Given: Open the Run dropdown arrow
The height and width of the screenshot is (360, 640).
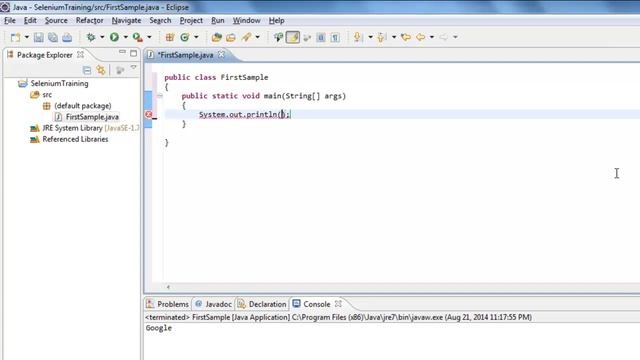Looking at the screenshot, I should 126,38.
